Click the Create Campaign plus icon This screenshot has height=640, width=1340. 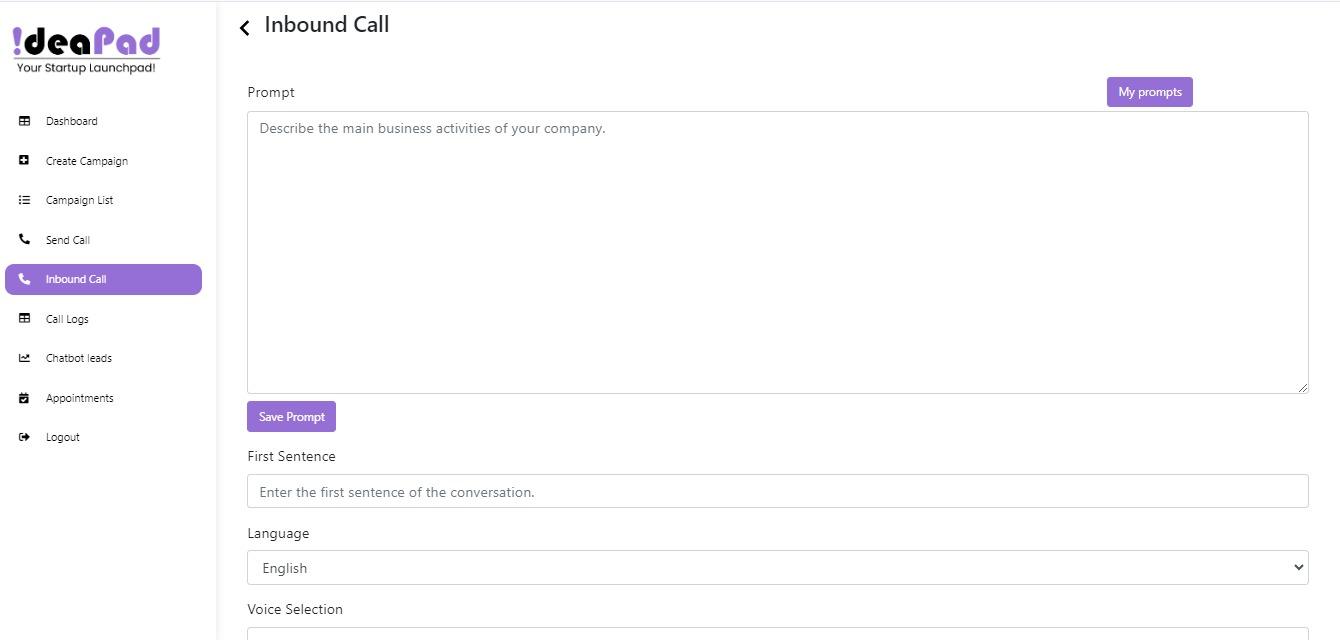pyautogui.click(x=25, y=160)
